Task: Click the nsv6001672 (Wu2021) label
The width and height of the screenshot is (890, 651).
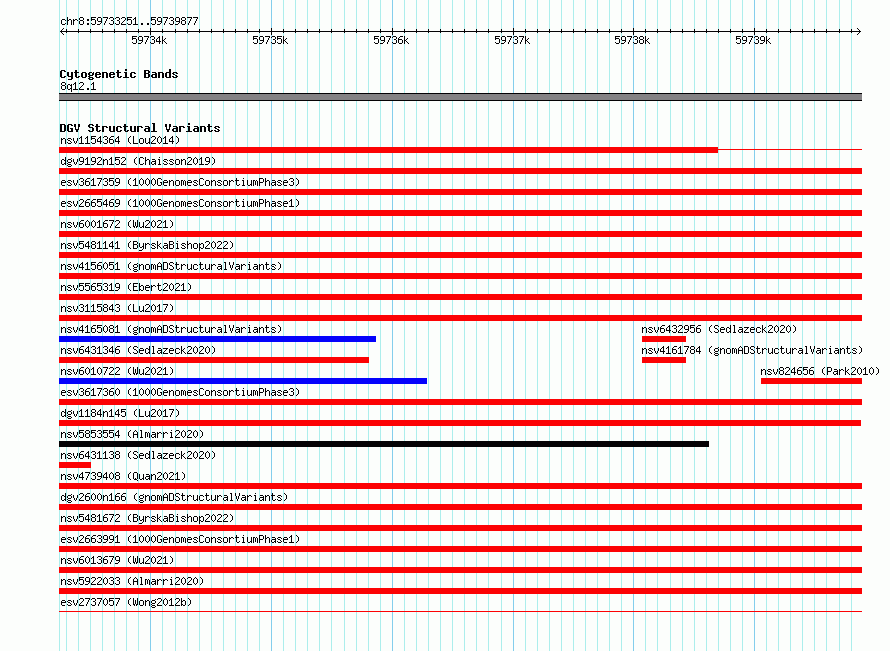Action: coord(117,224)
